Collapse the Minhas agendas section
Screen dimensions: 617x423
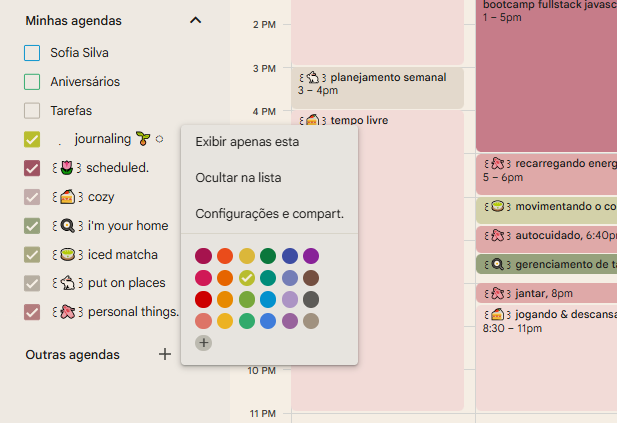[x=196, y=20]
